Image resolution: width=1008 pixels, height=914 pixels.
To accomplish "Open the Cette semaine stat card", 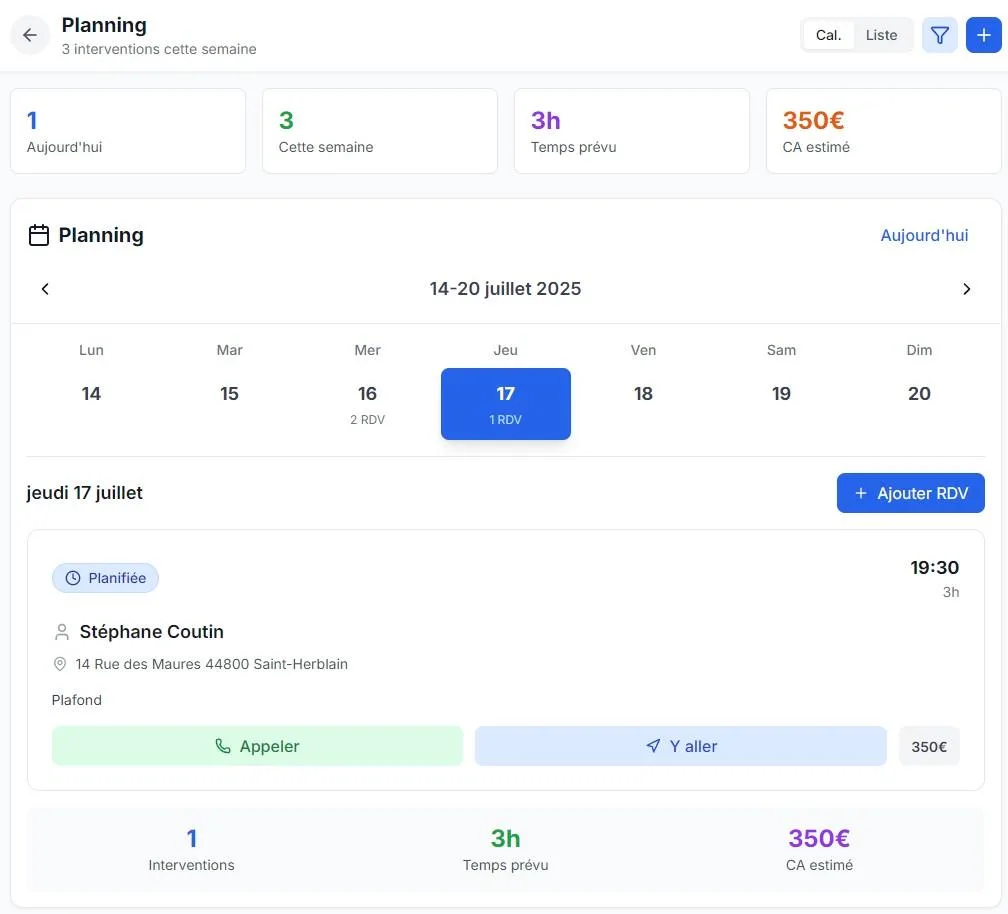I will click(x=380, y=131).
